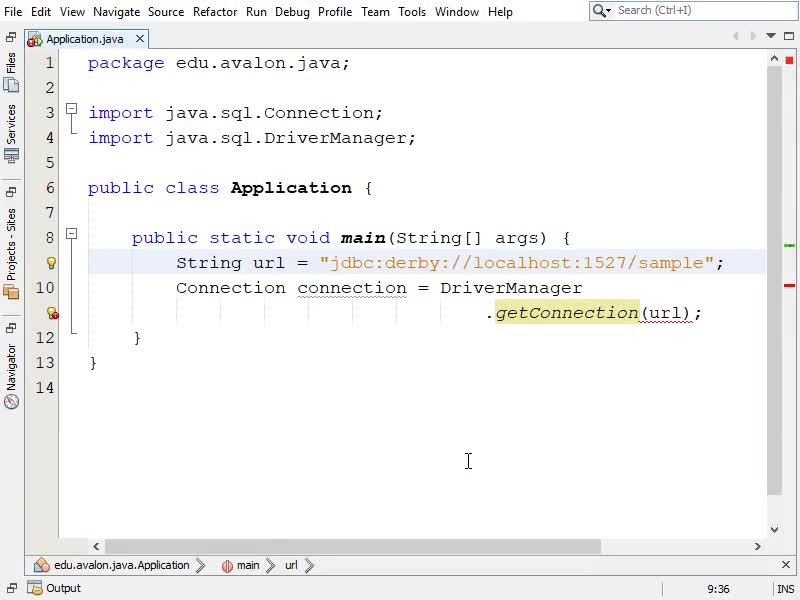The height and width of the screenshot is (600, 800).
Task: Open the Files side panel
Action: click(11, 71)
